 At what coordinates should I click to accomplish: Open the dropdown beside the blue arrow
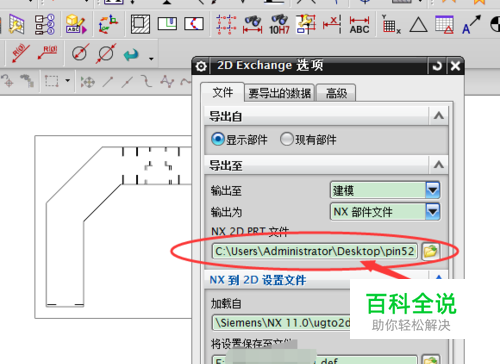point(151,59)
